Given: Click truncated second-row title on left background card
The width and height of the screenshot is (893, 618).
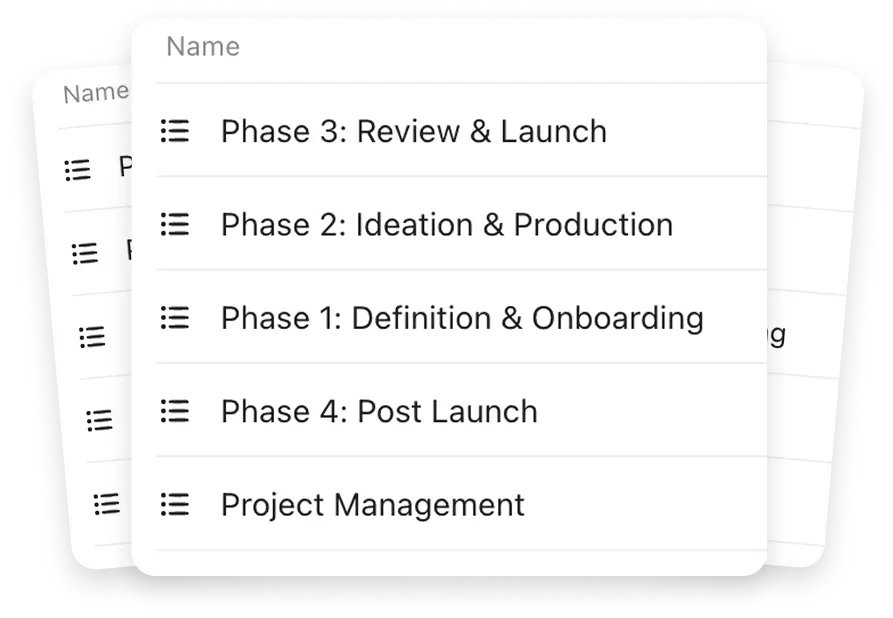Looking at the screenshot, I should click(129, 250).
